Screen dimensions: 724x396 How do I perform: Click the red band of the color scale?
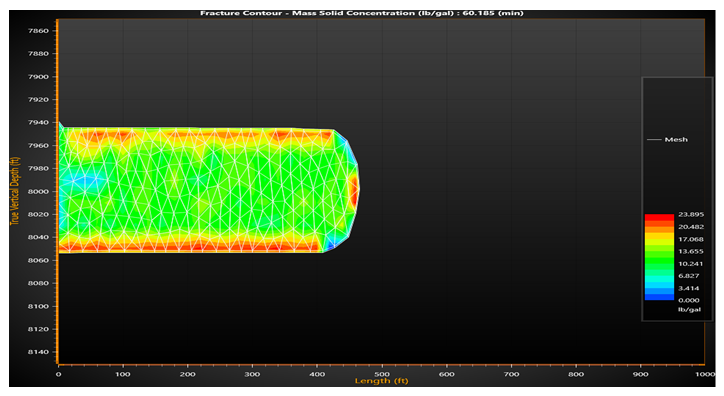pyautogui.click(x=659, y=217)
